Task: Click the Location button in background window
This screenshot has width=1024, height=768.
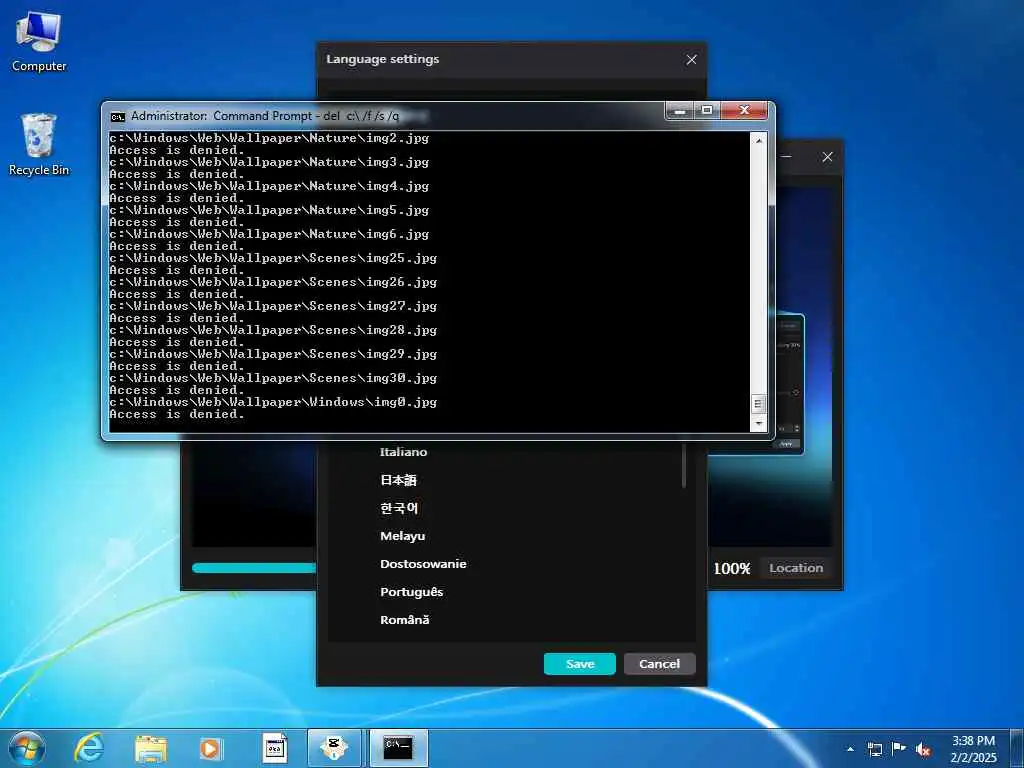Action: pyautogui.click(x=795, y=568)
